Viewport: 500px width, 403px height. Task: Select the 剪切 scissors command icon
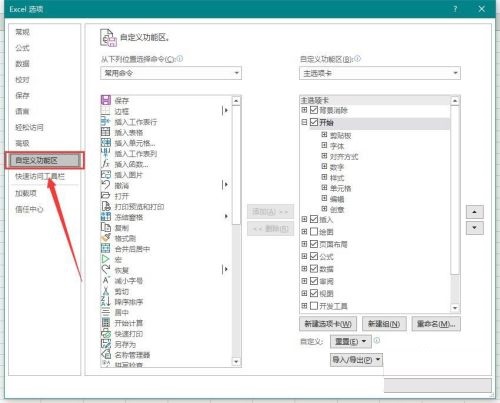coord(106,291)
